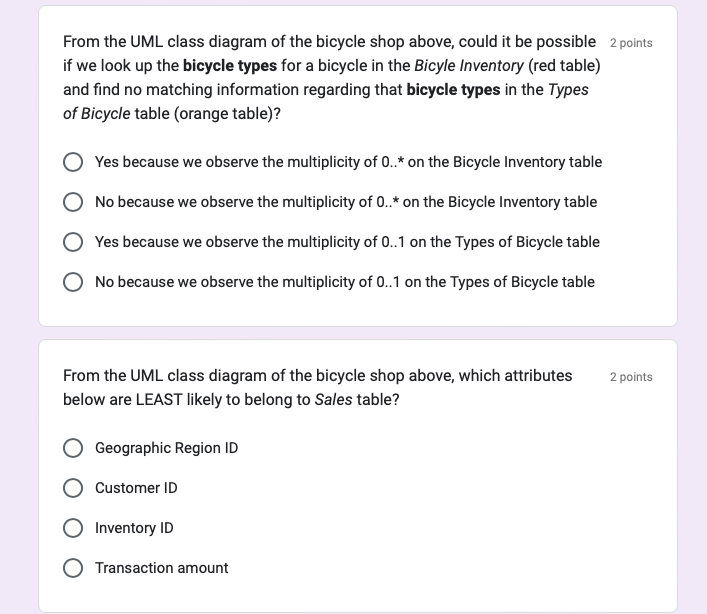This screenshot has height=614, width=707.
Task: Click the 'Transaction amount' option label text
Action: [x=161, y=568]
